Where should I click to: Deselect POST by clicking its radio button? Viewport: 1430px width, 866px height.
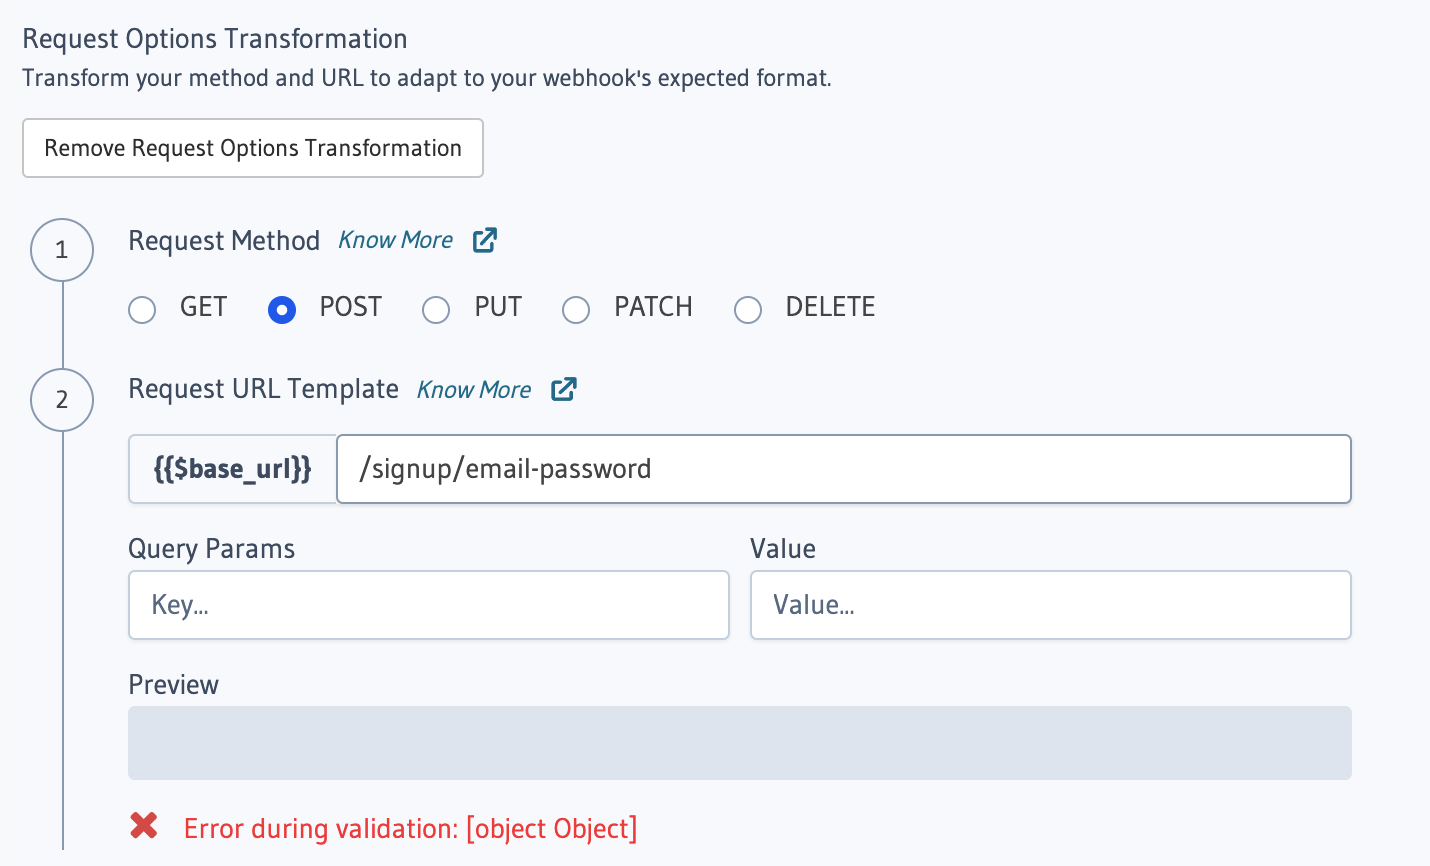(x=282, y=310)
